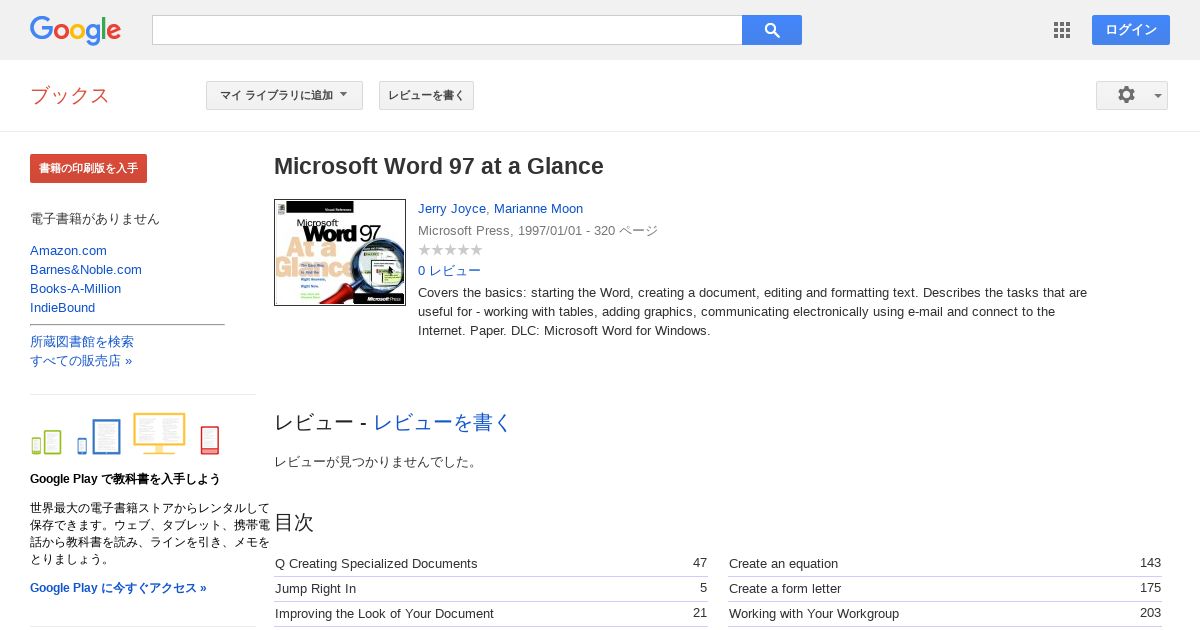Click the 電子書籍がありません text
Image resolution: width=1200 pixels, height=630 pixels.
[x=95, y=218]
